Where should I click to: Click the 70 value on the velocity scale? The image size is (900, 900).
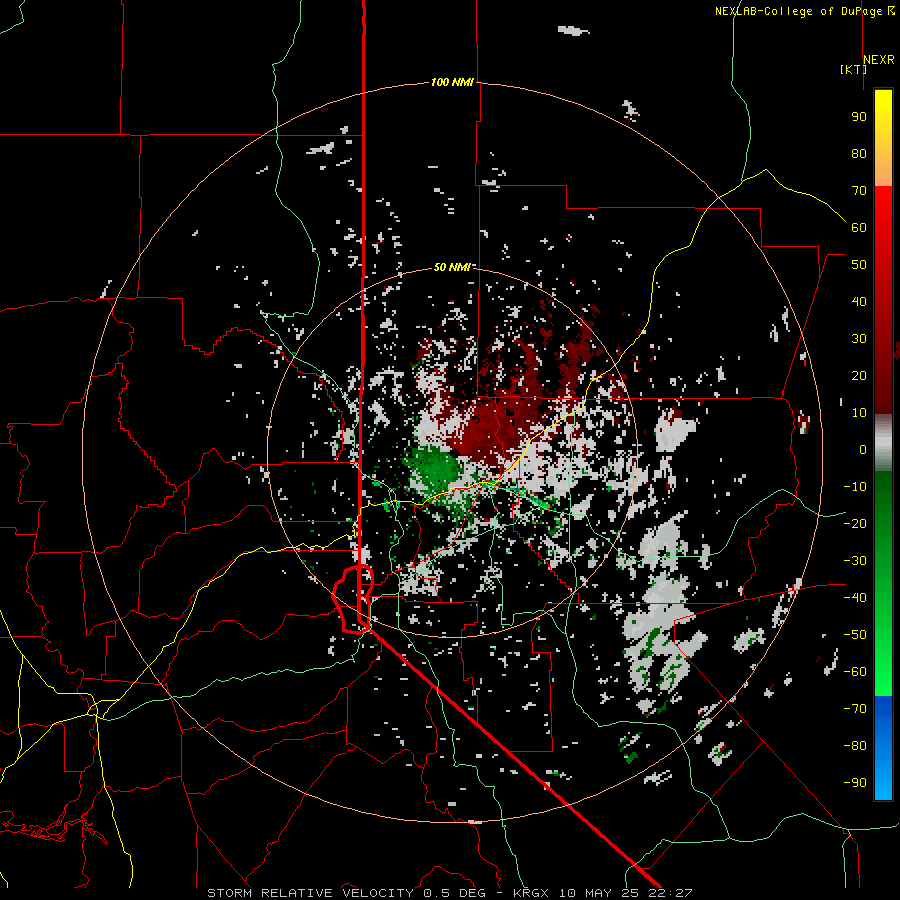[x=859, y=191]
